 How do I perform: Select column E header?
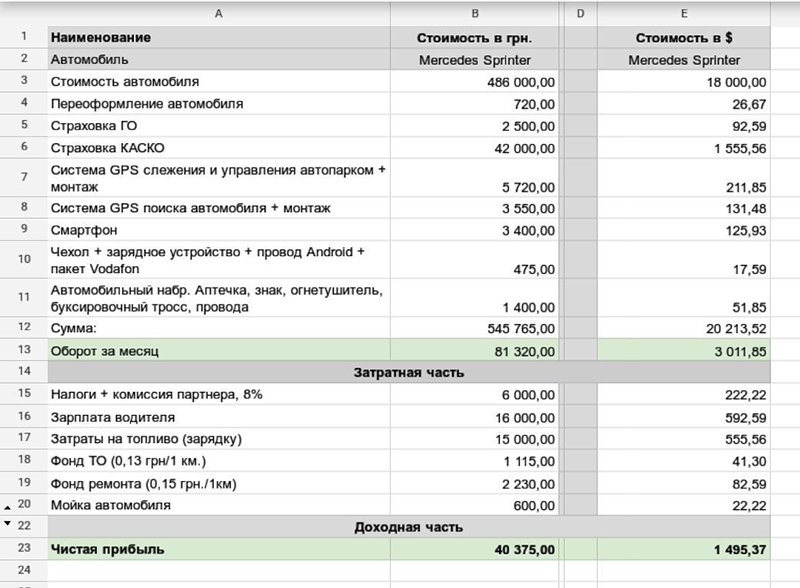click(684, 14)
